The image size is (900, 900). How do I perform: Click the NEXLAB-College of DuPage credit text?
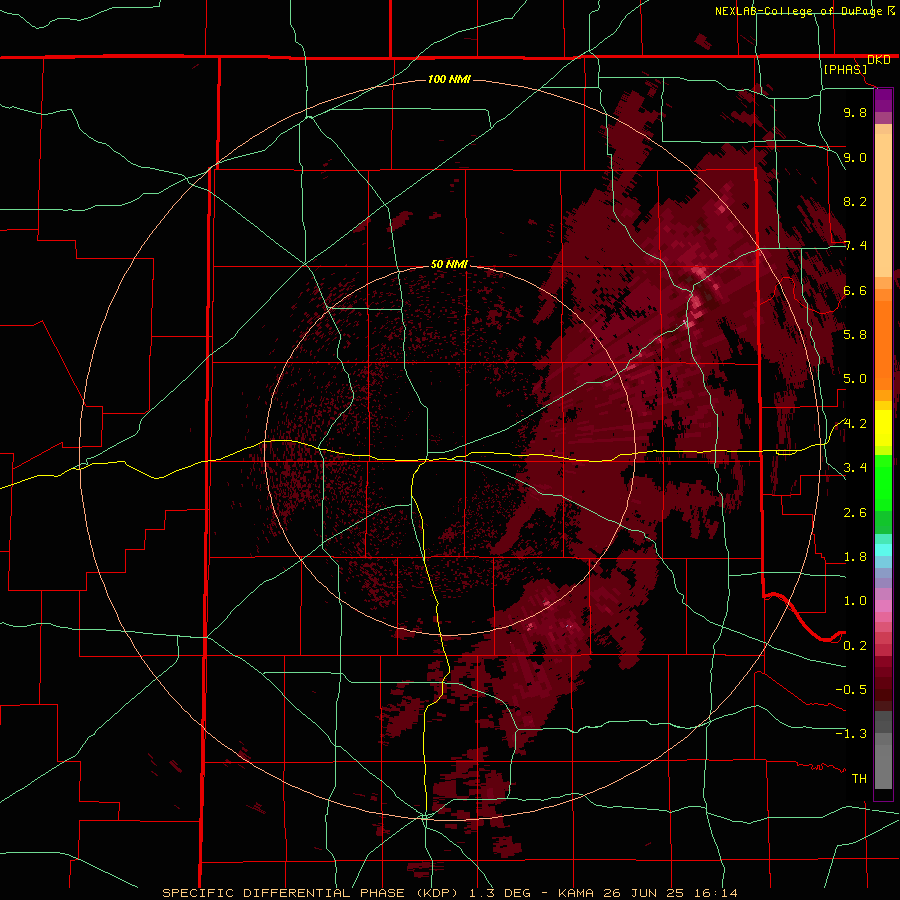798,11
